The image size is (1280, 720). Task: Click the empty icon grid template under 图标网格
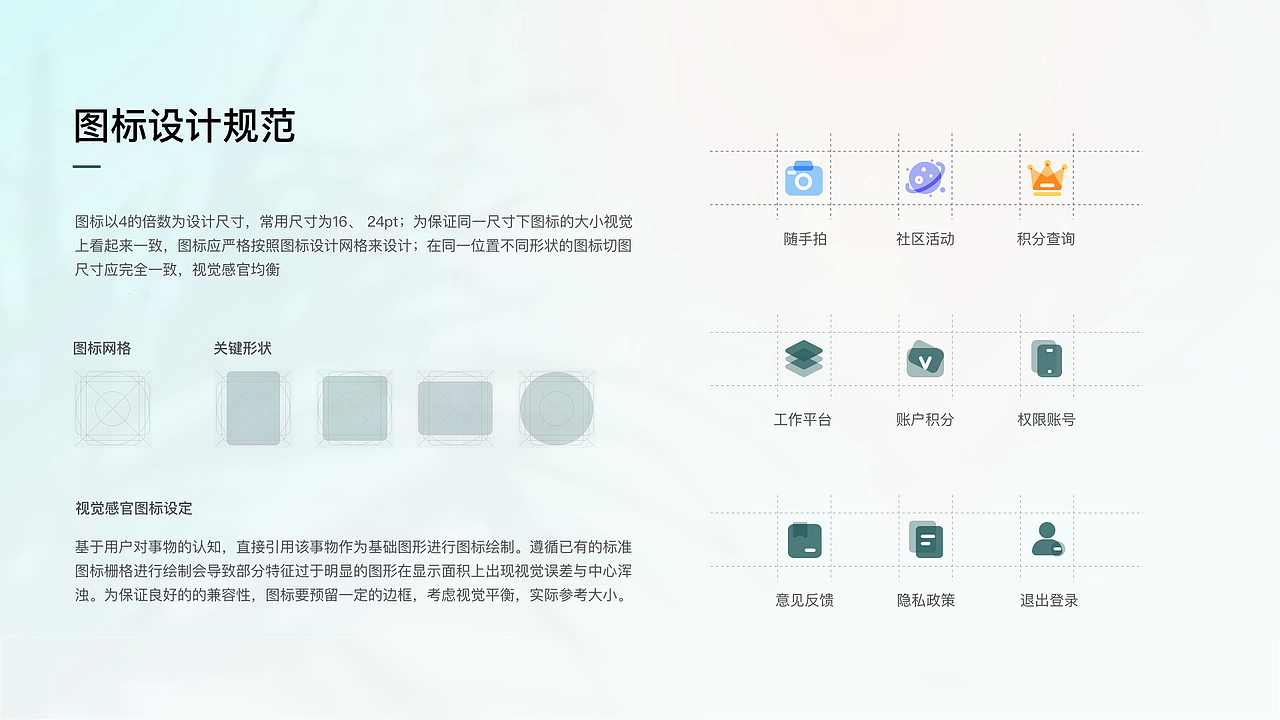112,408
